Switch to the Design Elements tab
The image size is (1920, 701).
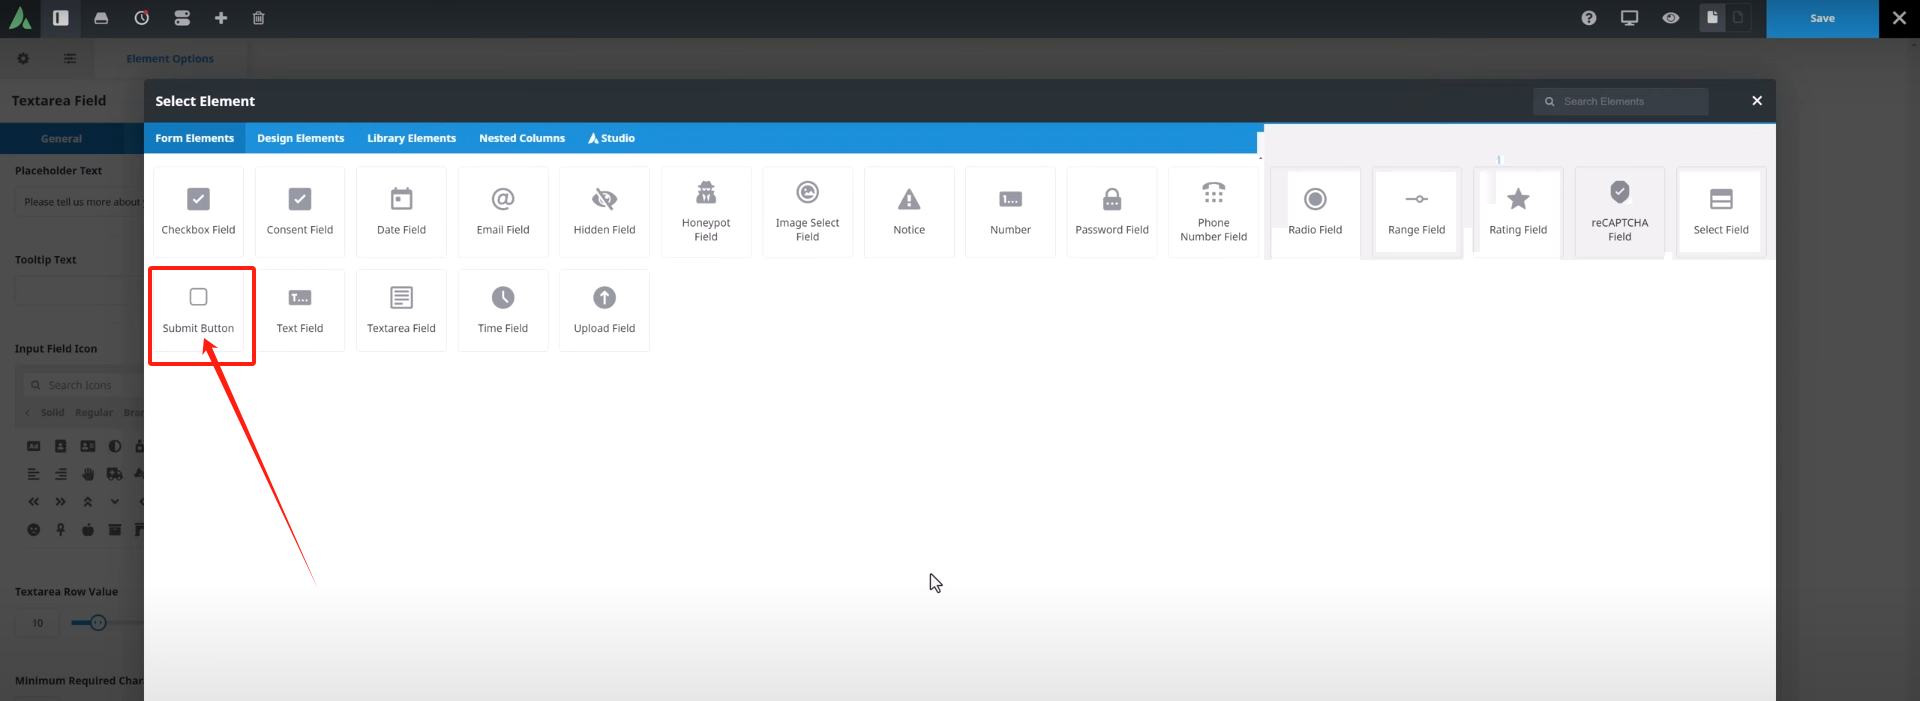[x=300, y=138]
